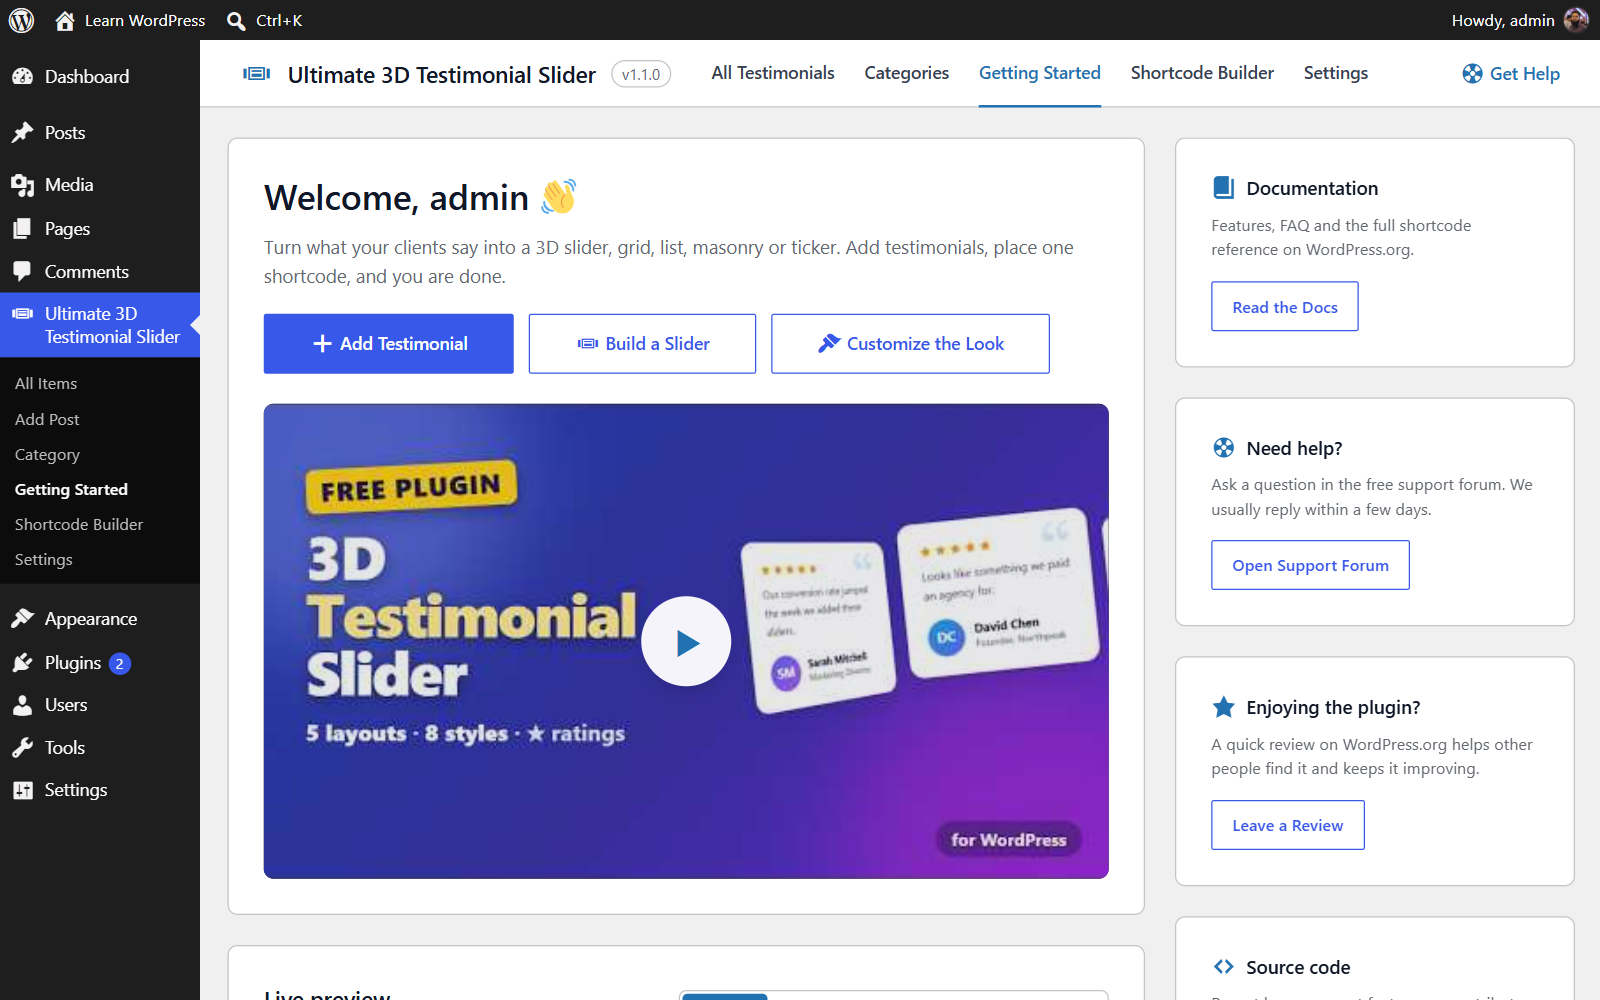
Task: Click the star icon beside Enjoying the plugin
Action: pyautogui.click(x=1223, y=707)
